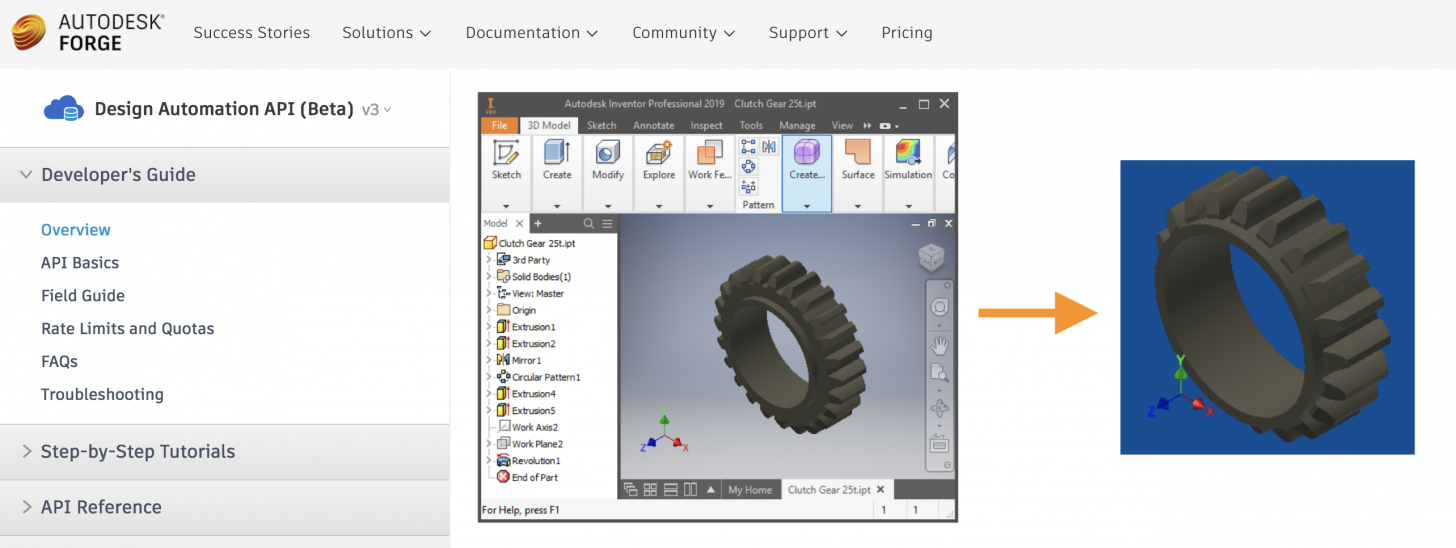Expand the Solid Bodies(1) tree node
1456x548 pixels.
click(x=489, y=277)
